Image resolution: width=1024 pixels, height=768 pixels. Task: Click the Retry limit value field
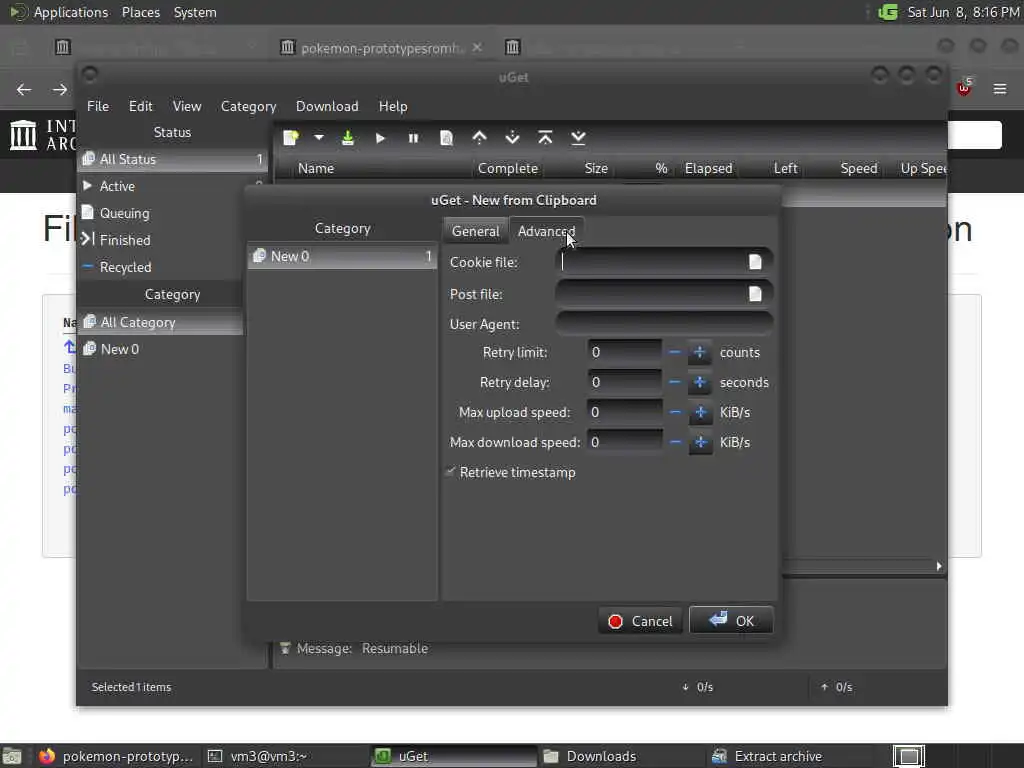pos(625,352)
